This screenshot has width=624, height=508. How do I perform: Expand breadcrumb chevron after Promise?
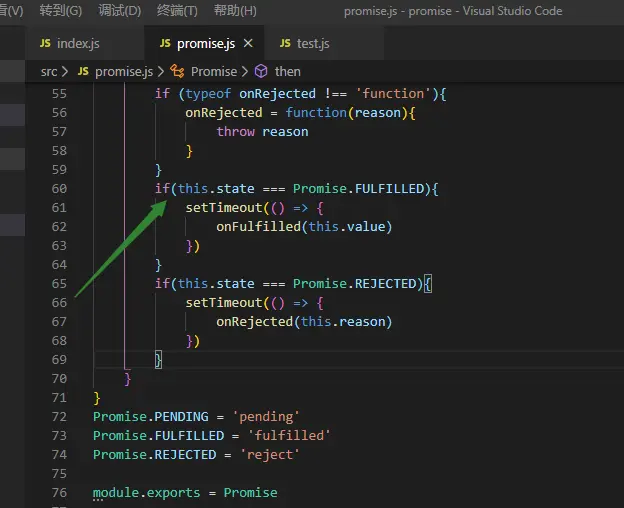(245, 72)
